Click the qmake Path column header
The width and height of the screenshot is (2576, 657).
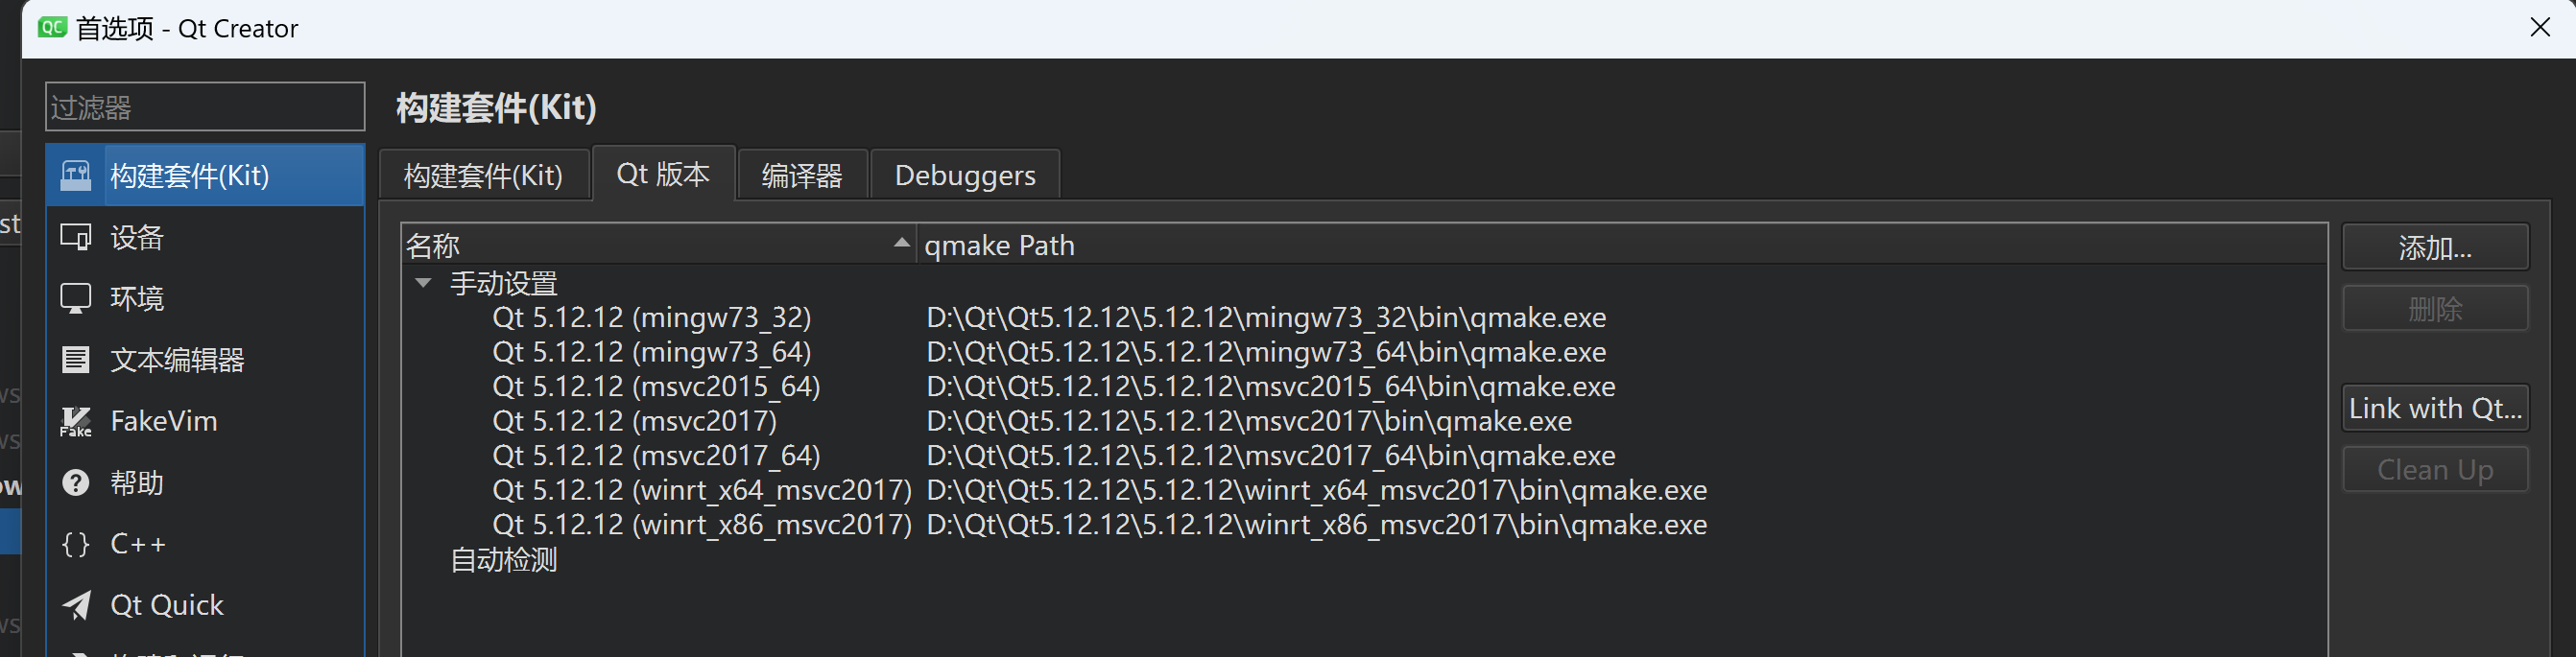[1000, 245]
